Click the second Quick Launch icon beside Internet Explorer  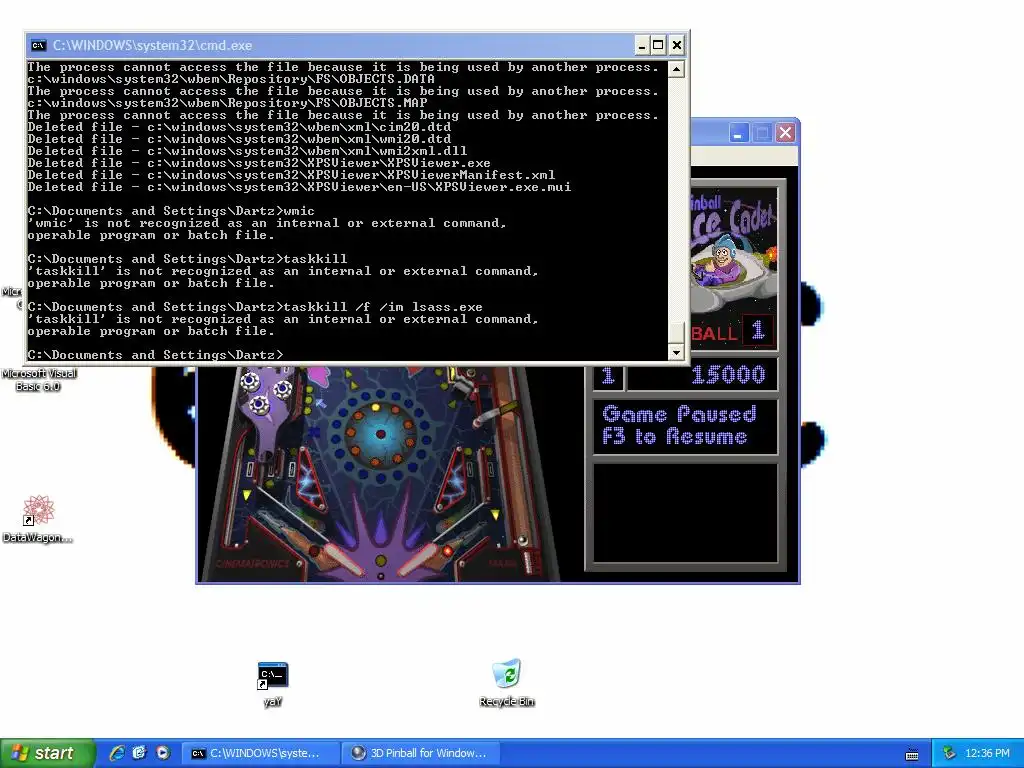[139, 753]
